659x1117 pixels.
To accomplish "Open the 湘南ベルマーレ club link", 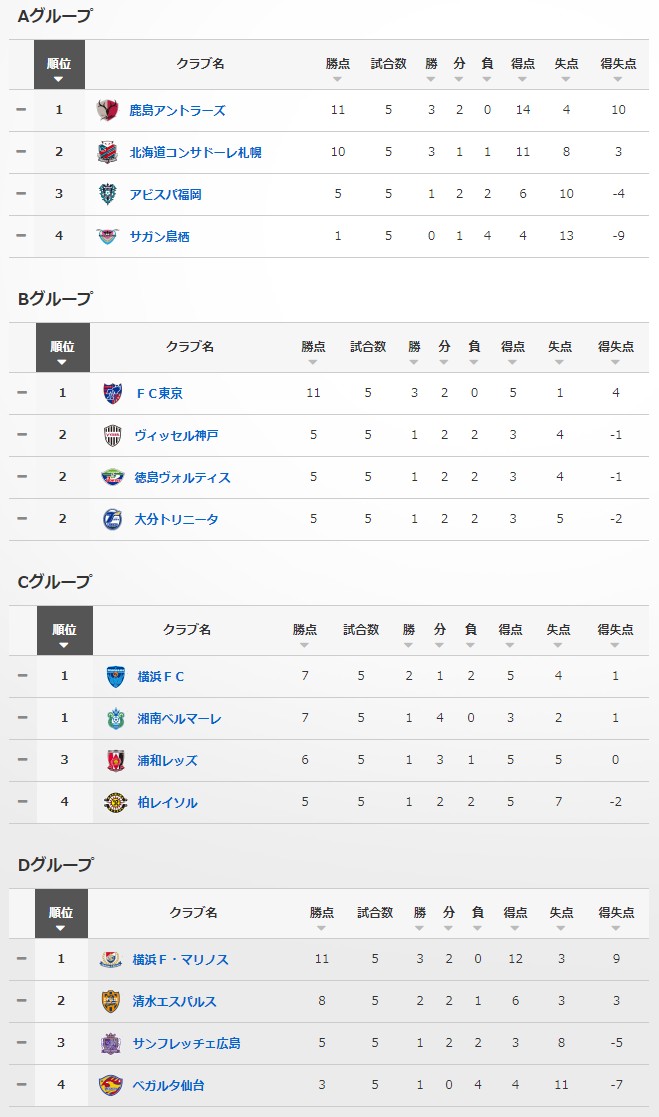I will click(180, 718).
